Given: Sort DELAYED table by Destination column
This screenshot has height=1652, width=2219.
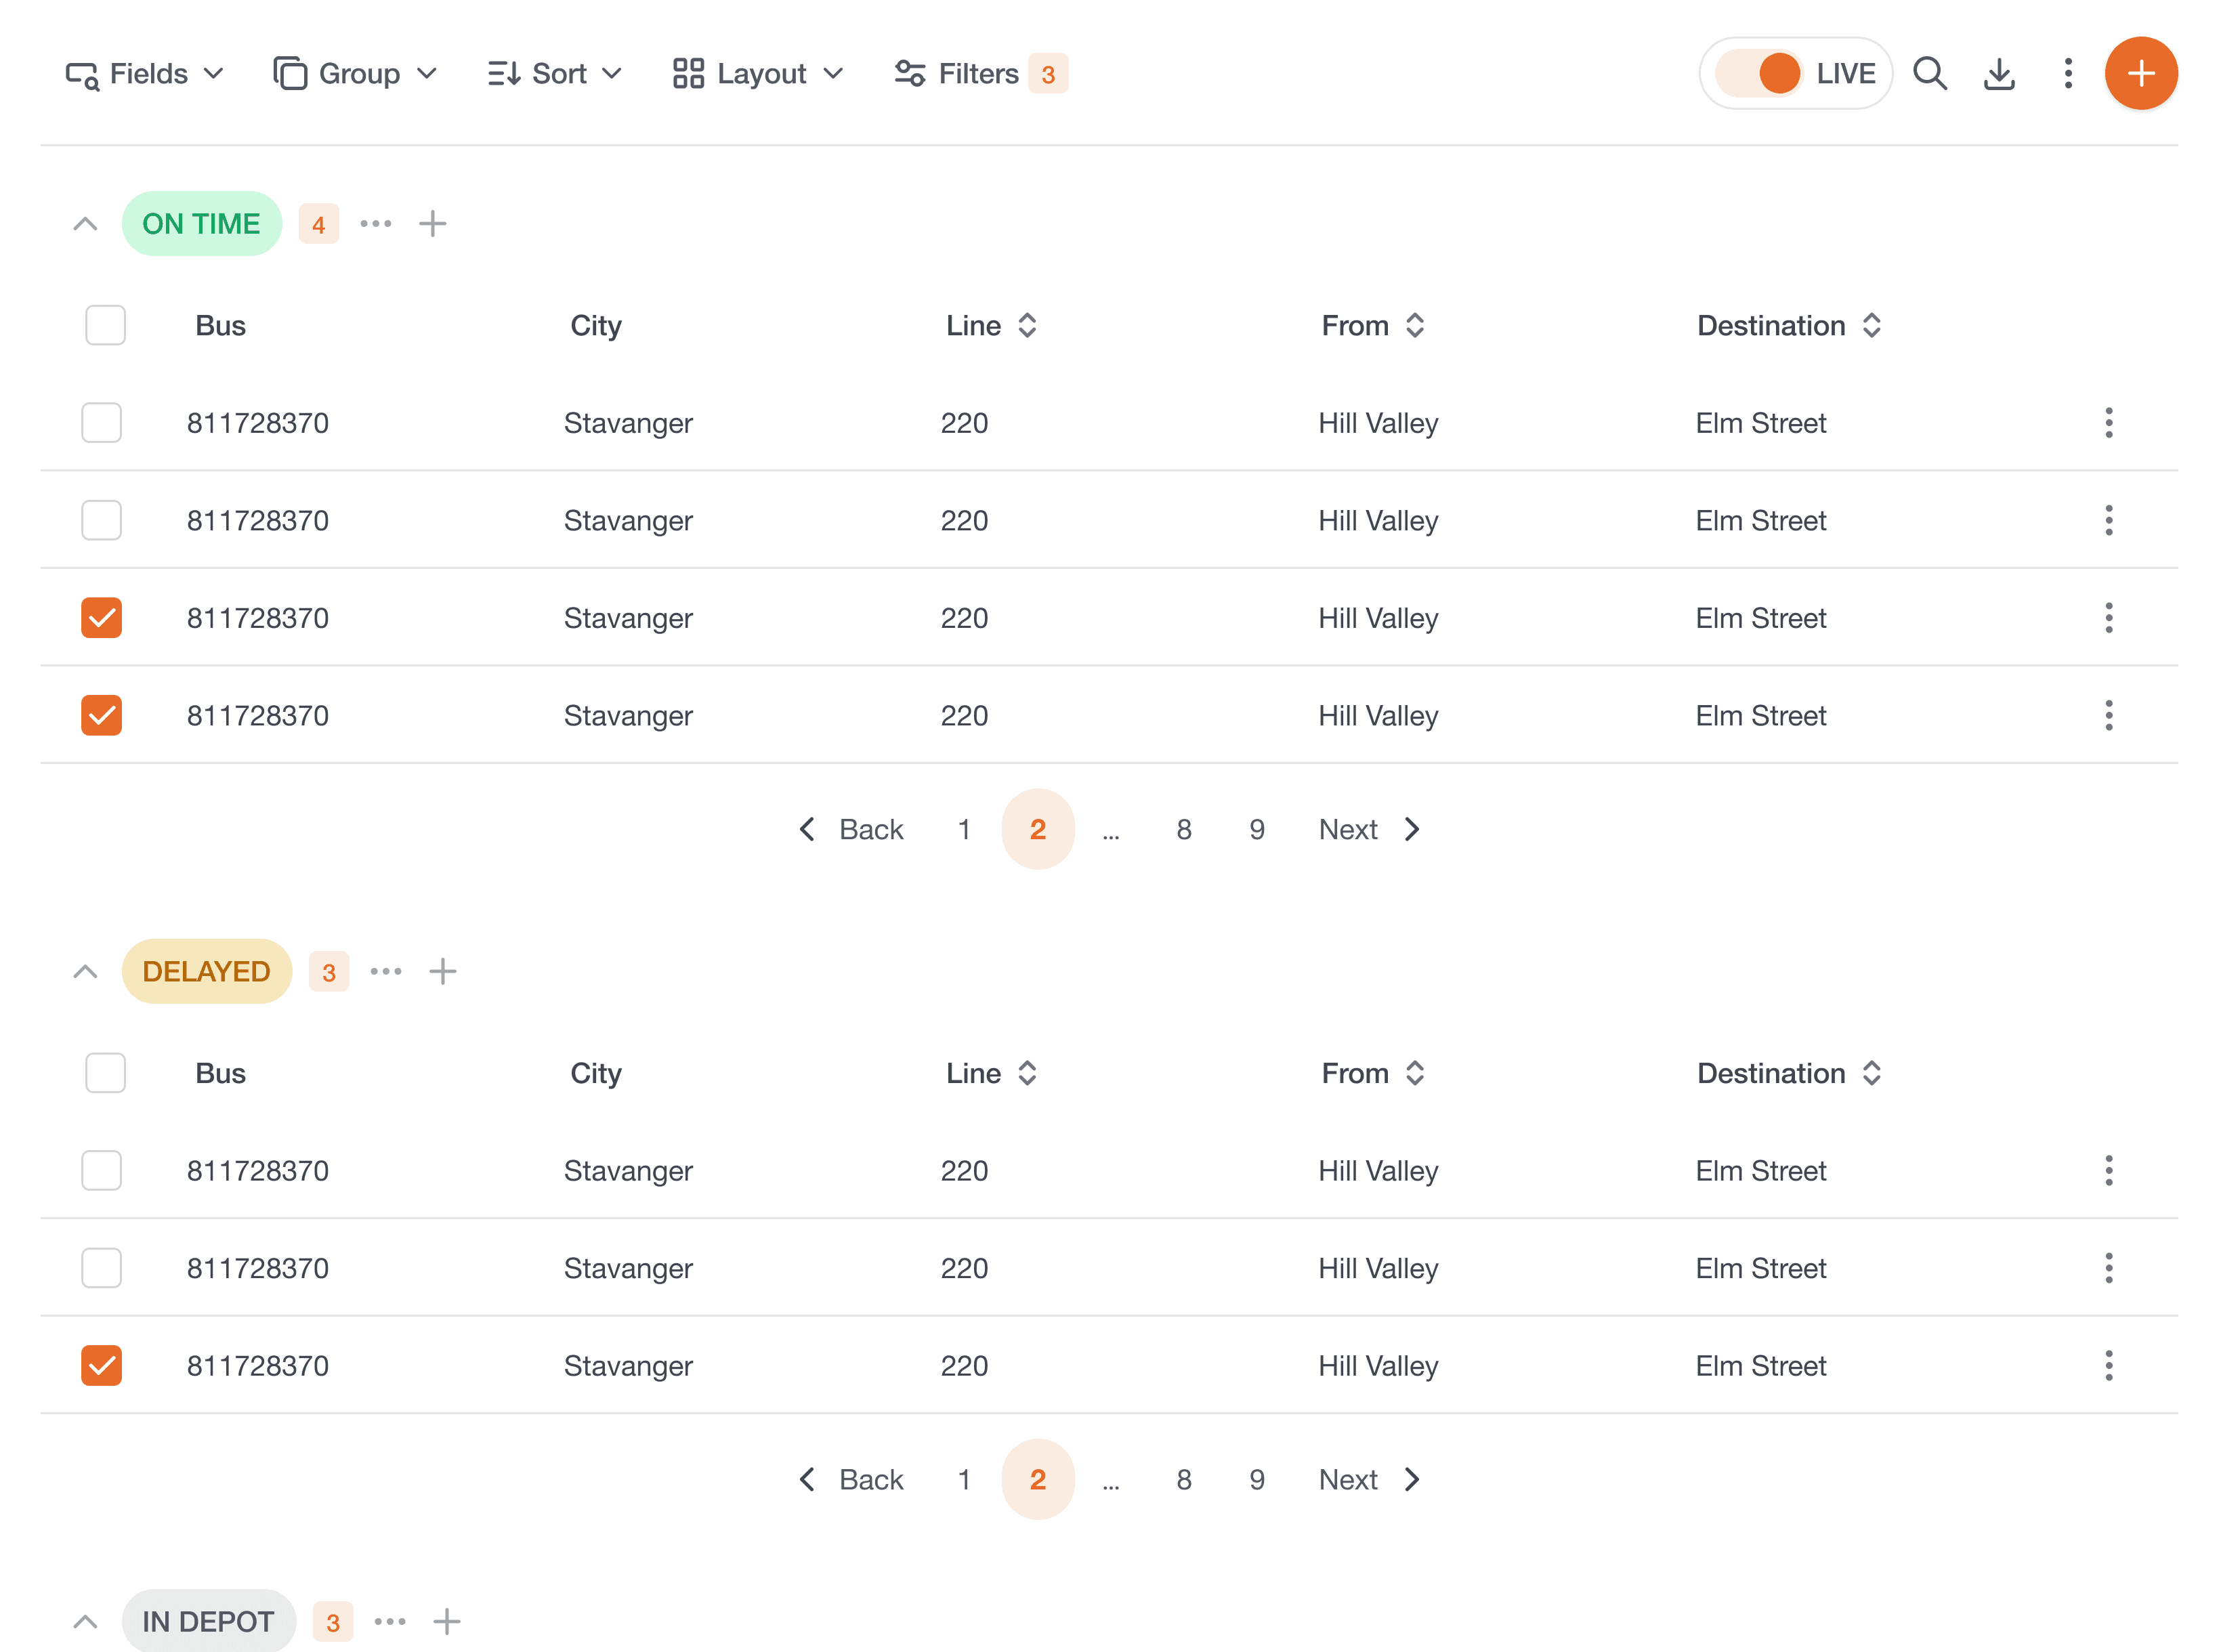Looking at the screenshot, I should [x=1871, y=1073].
